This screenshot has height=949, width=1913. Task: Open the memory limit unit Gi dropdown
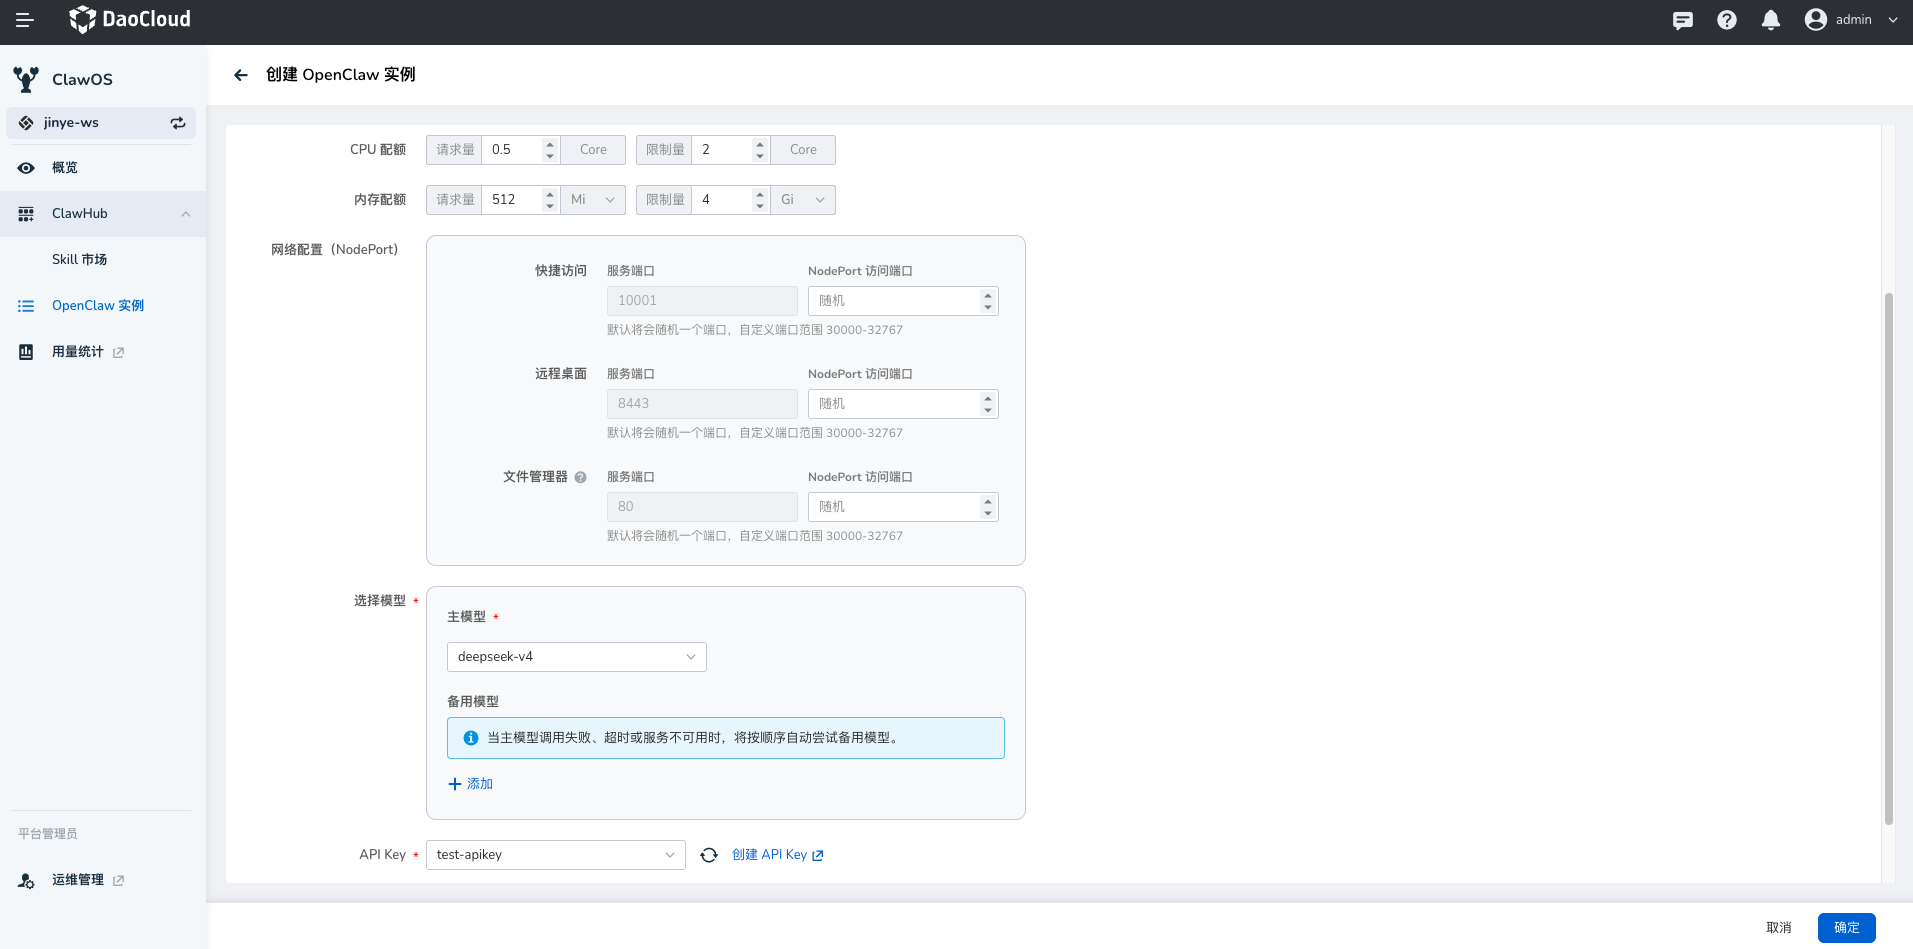click(803, 200)
